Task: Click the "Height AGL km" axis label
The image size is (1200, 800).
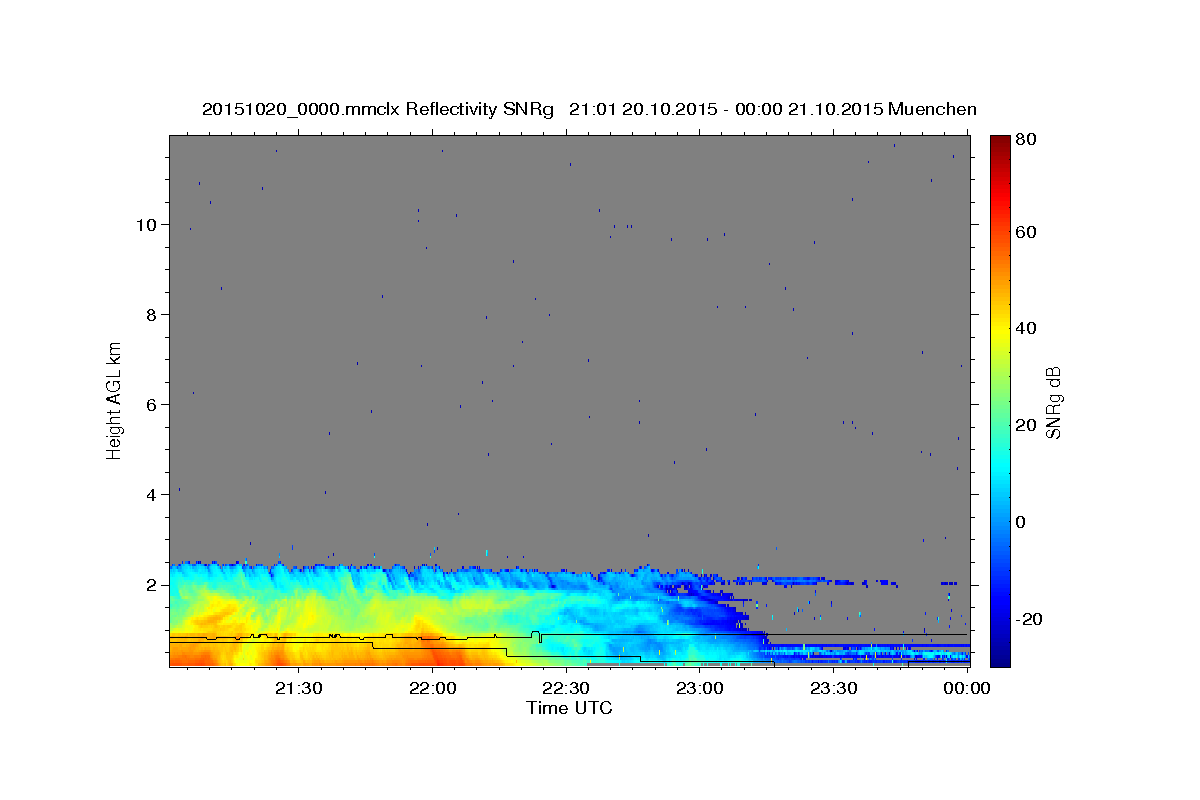Action: pos(114,400)
